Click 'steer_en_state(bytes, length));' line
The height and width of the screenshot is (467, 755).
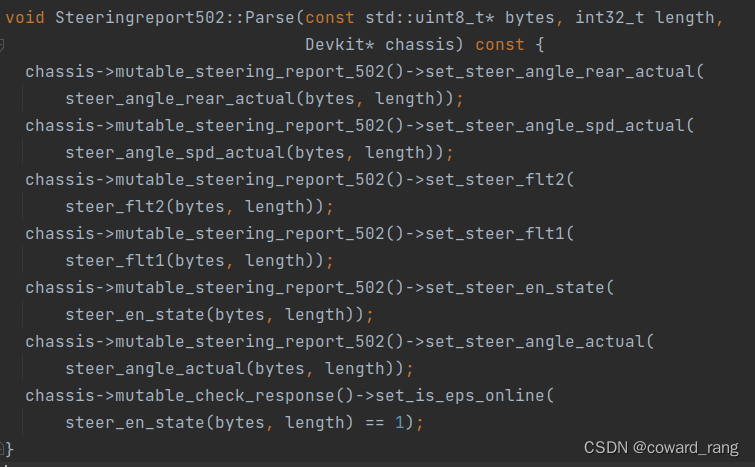(x=220, y=314)
